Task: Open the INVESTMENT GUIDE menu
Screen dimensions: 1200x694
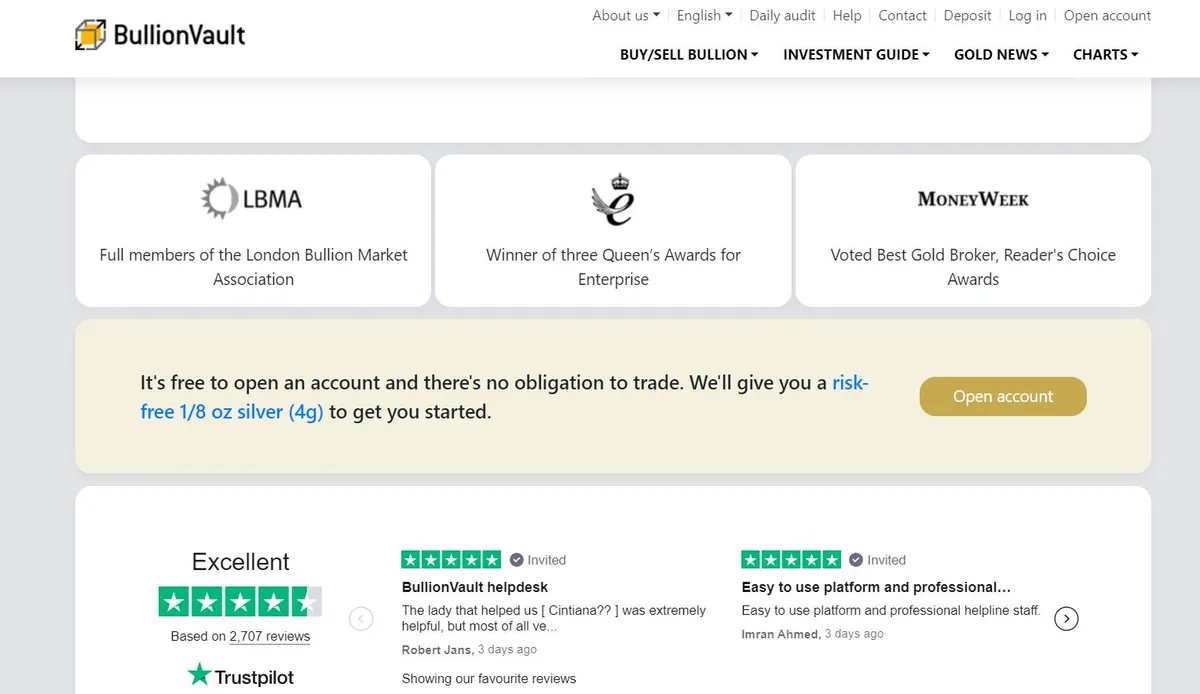Action: tap(856, 54)
